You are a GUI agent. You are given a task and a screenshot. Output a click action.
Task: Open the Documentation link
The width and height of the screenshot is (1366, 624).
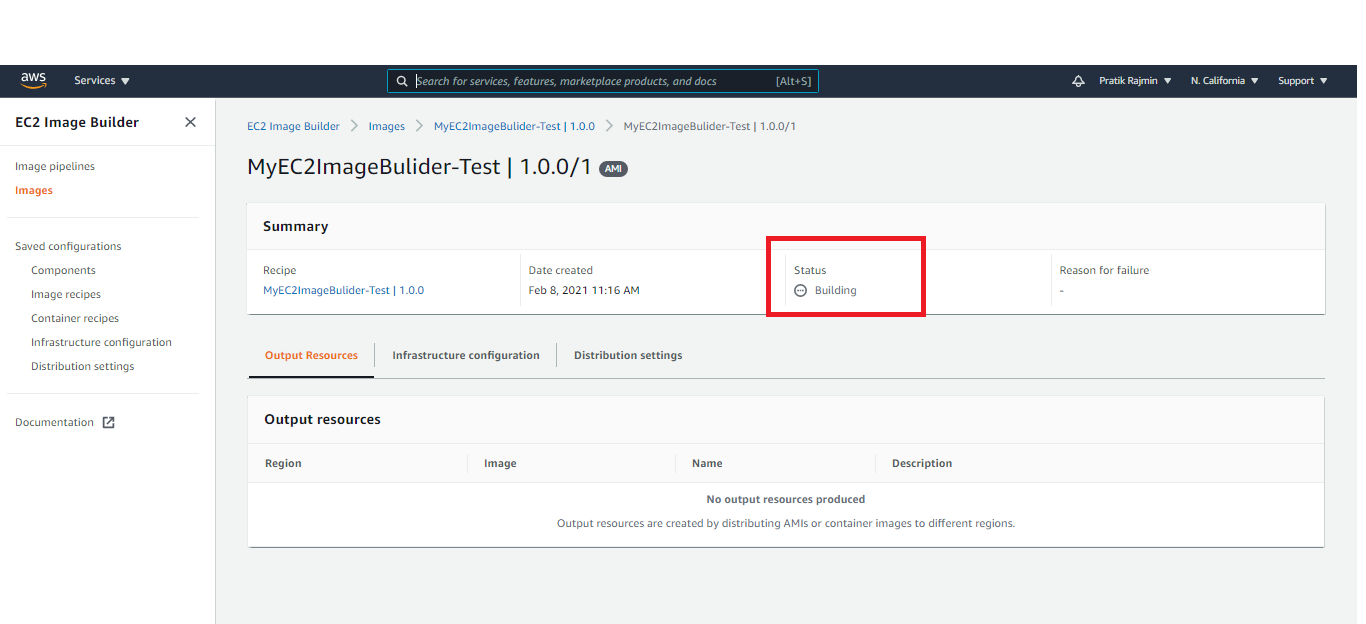click(x=54, y=422)
